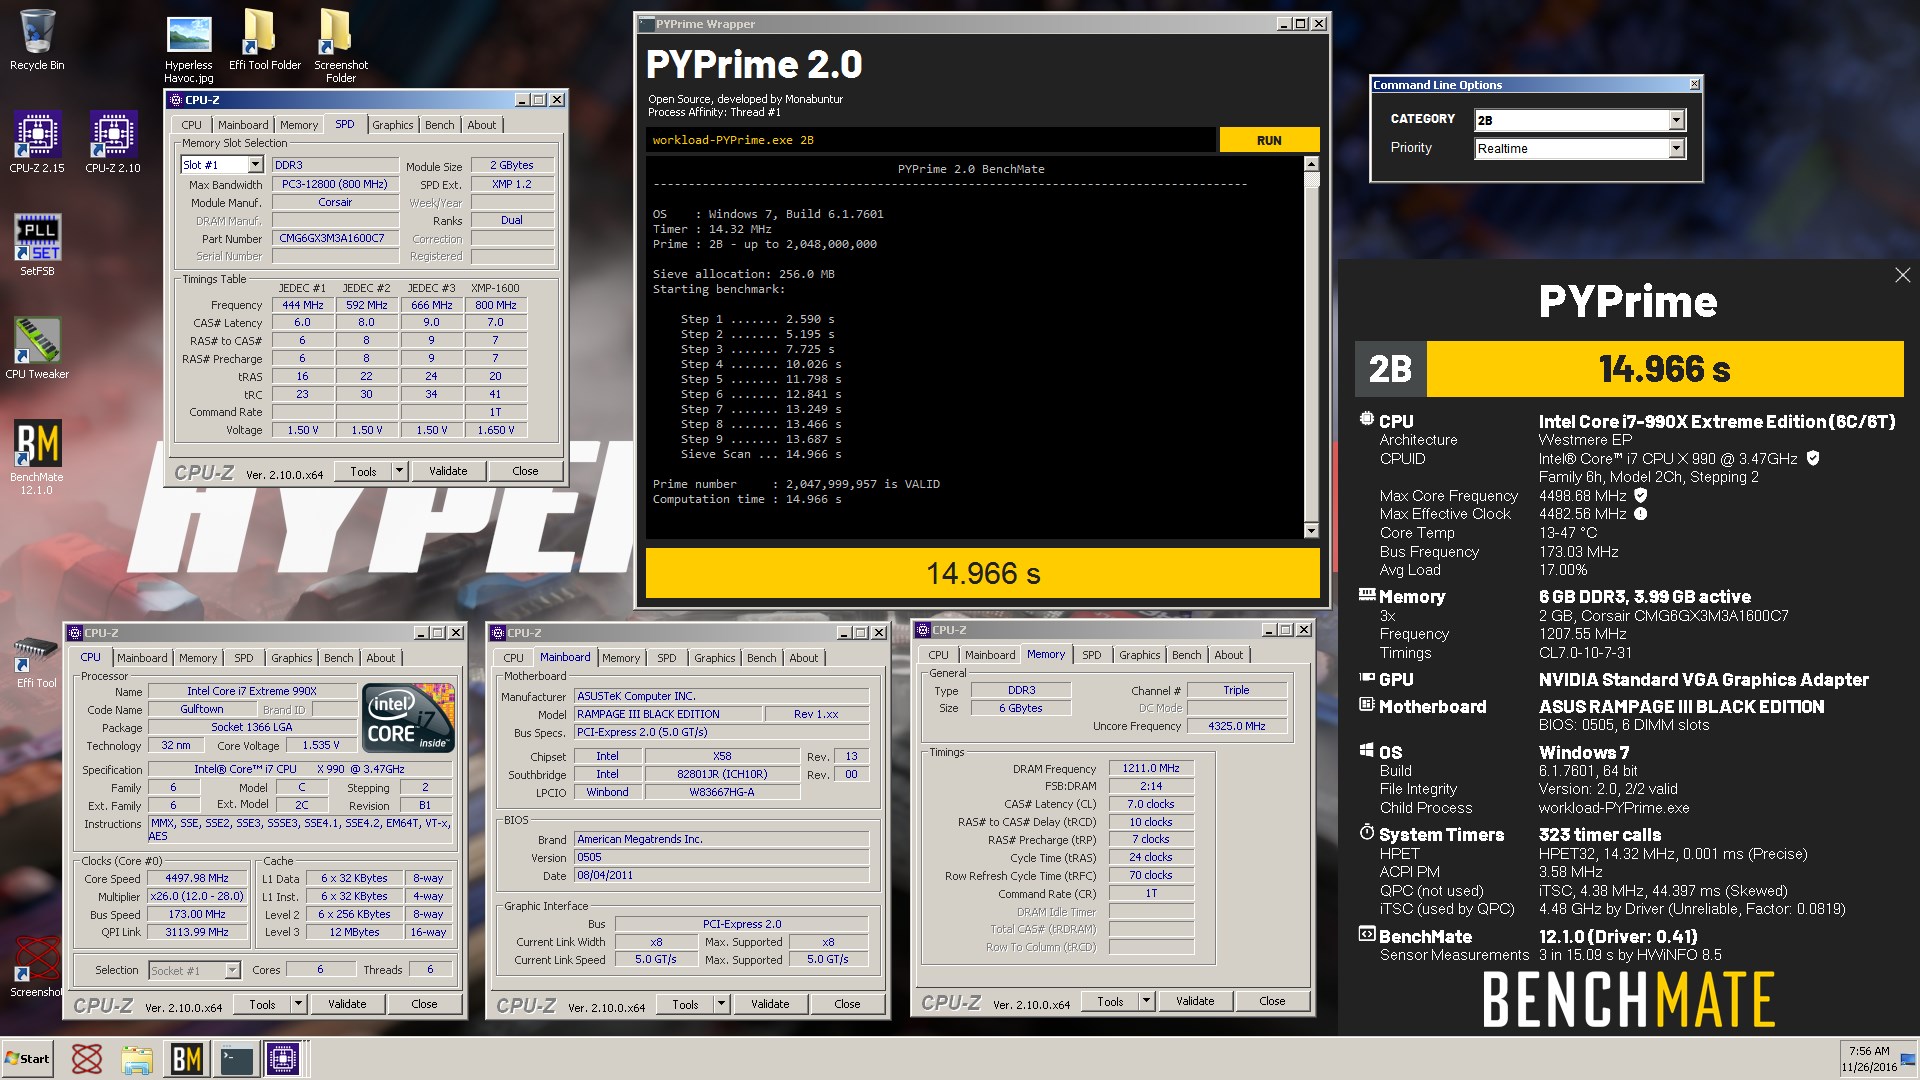Viewport: 1920px width, 1080px height.
Task: Open the Recycle Bin desktop icon
Action: coord(37,40)
